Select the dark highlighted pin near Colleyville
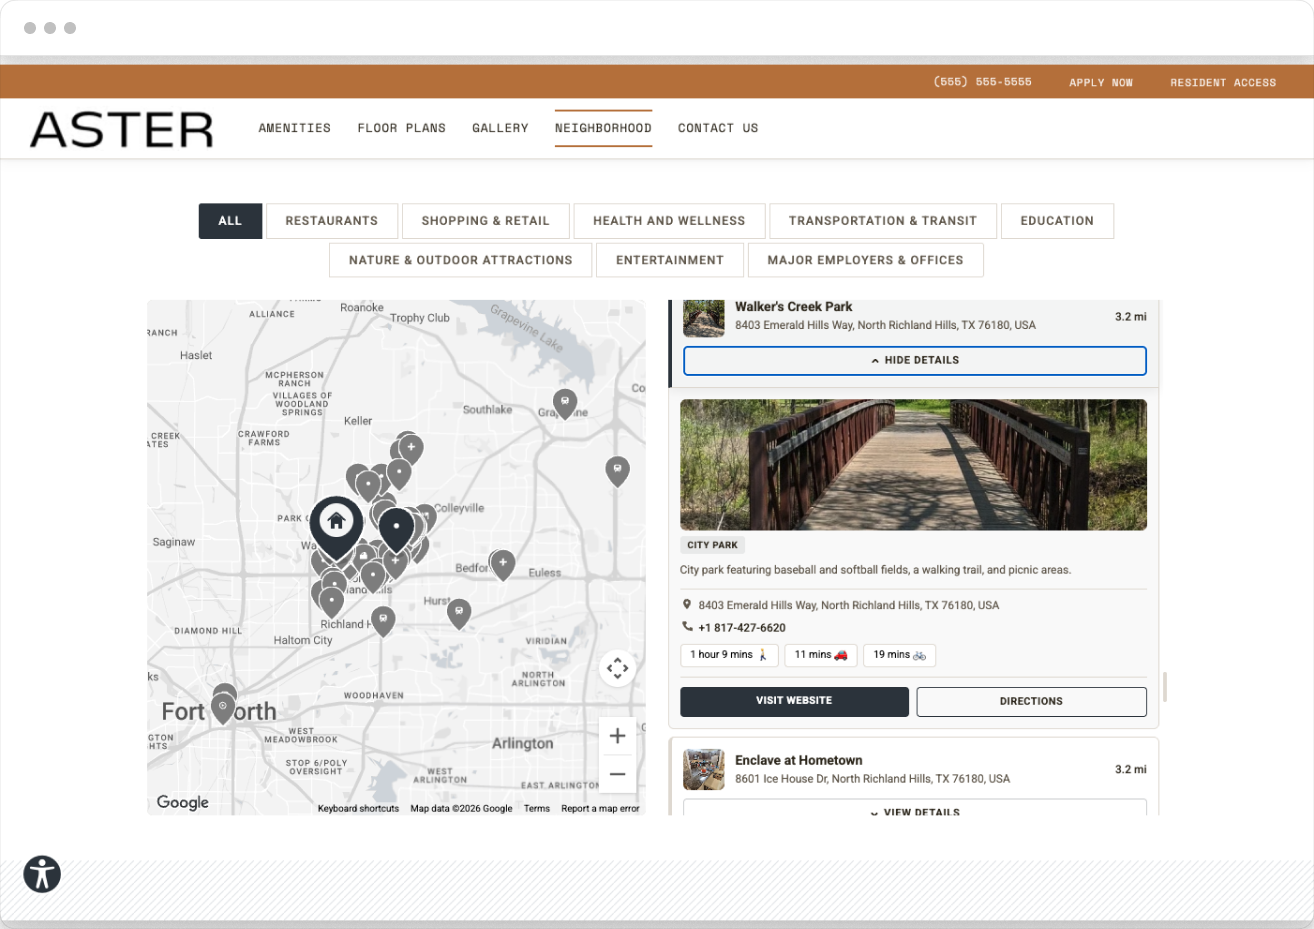This screenshot has width=1314, height=929. click(397, 530)
